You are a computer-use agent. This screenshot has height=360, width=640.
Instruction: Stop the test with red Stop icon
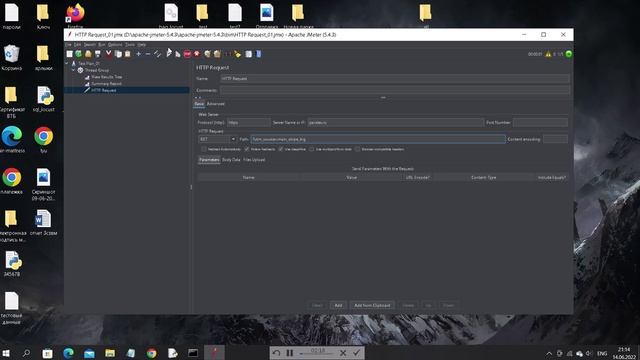coord(187,54)
